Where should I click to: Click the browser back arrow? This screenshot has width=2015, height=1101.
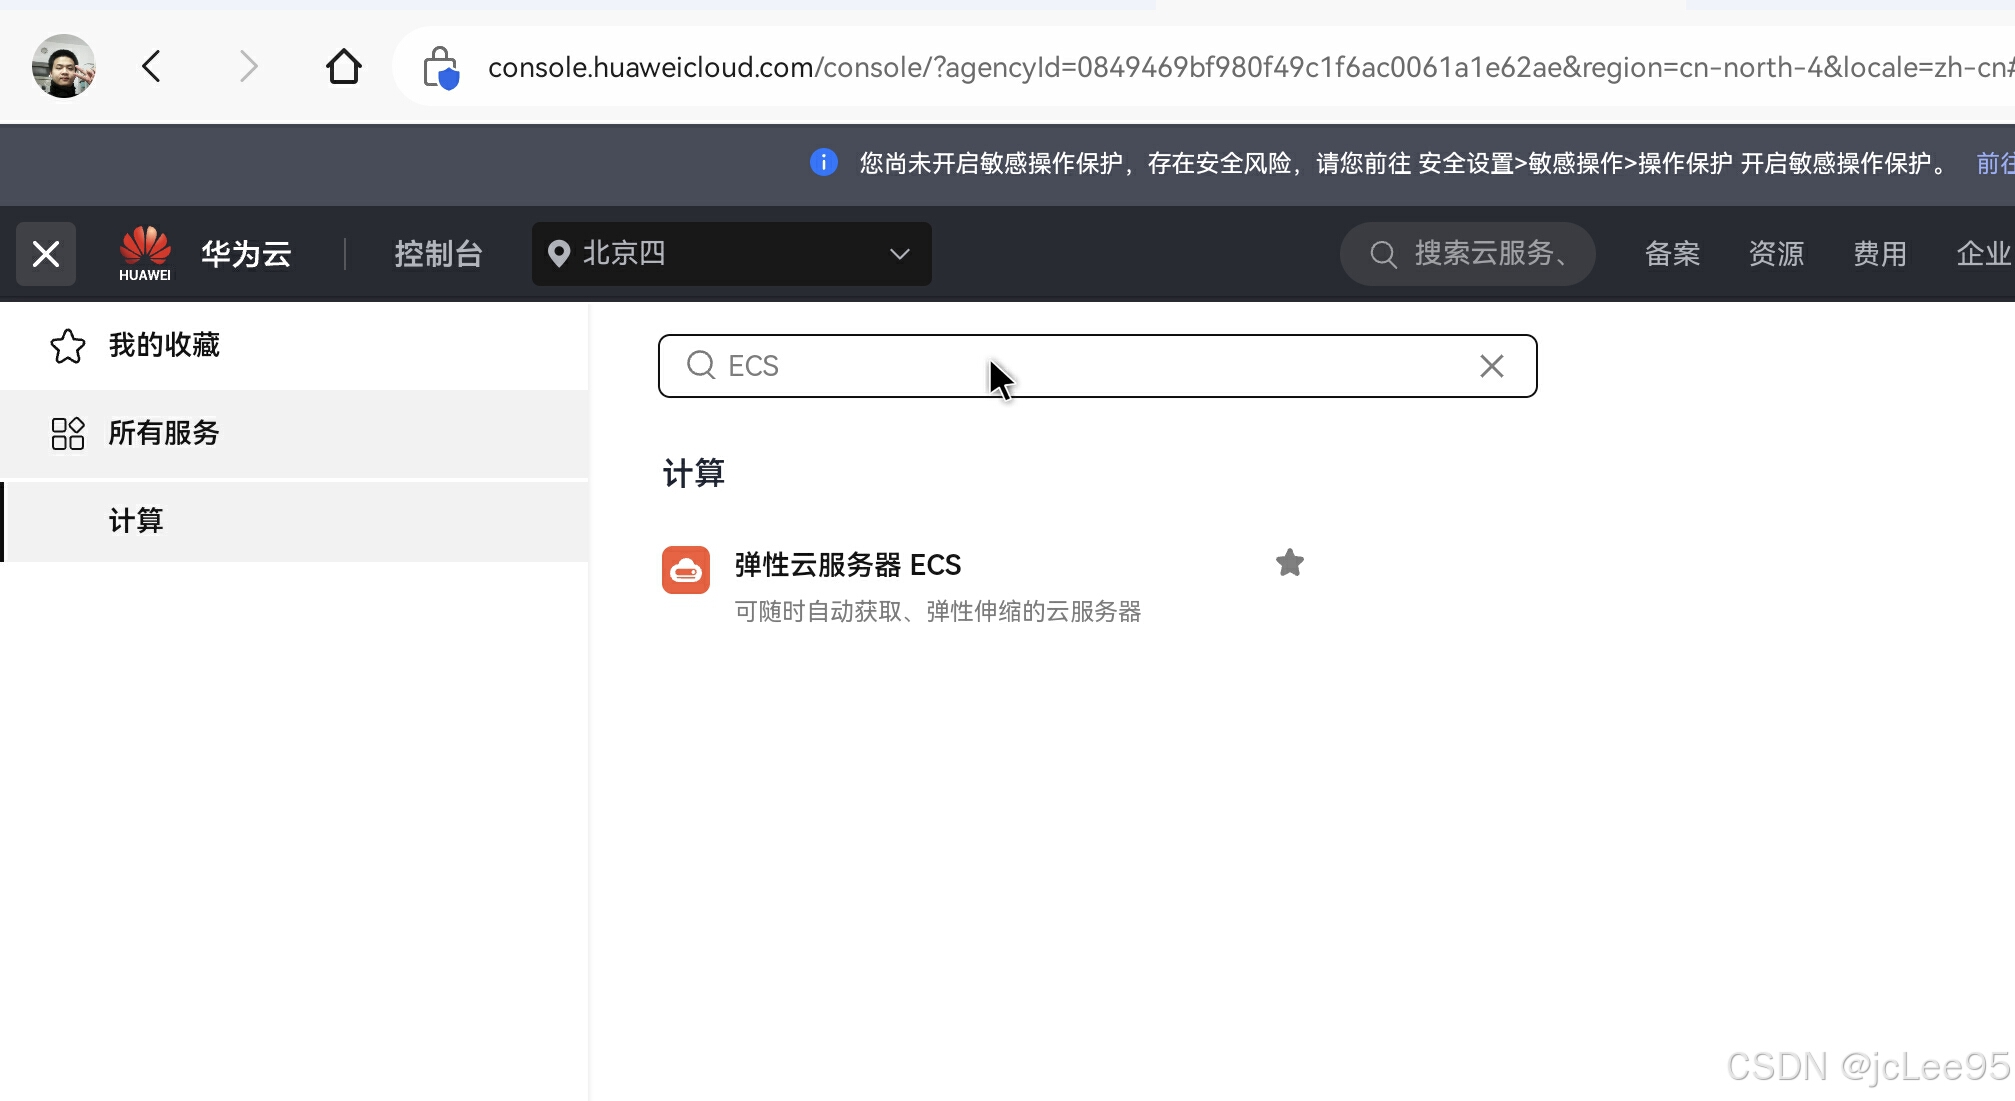[152, 67]
